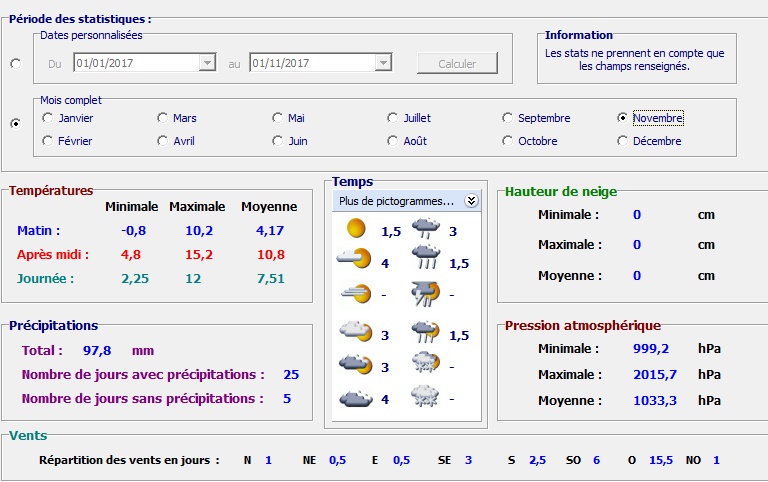Pick Juin as the month
This screenshot has width=768, height=482.
(x=278, y=141)
